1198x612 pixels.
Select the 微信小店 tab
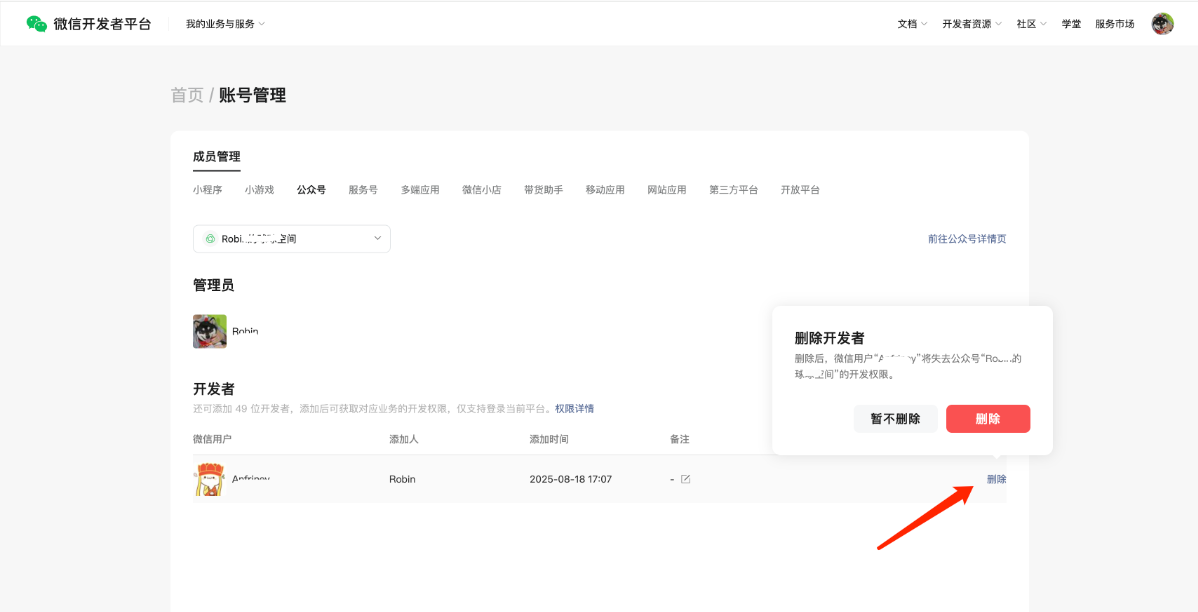481,190
